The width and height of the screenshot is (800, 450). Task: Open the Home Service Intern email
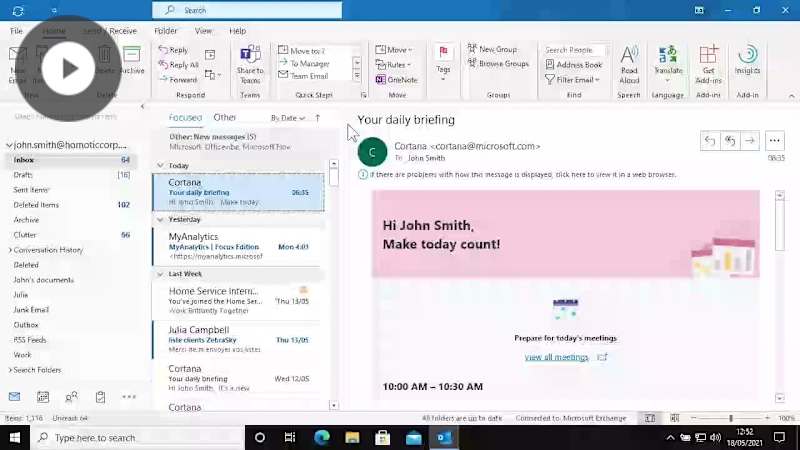pos(238,301)
